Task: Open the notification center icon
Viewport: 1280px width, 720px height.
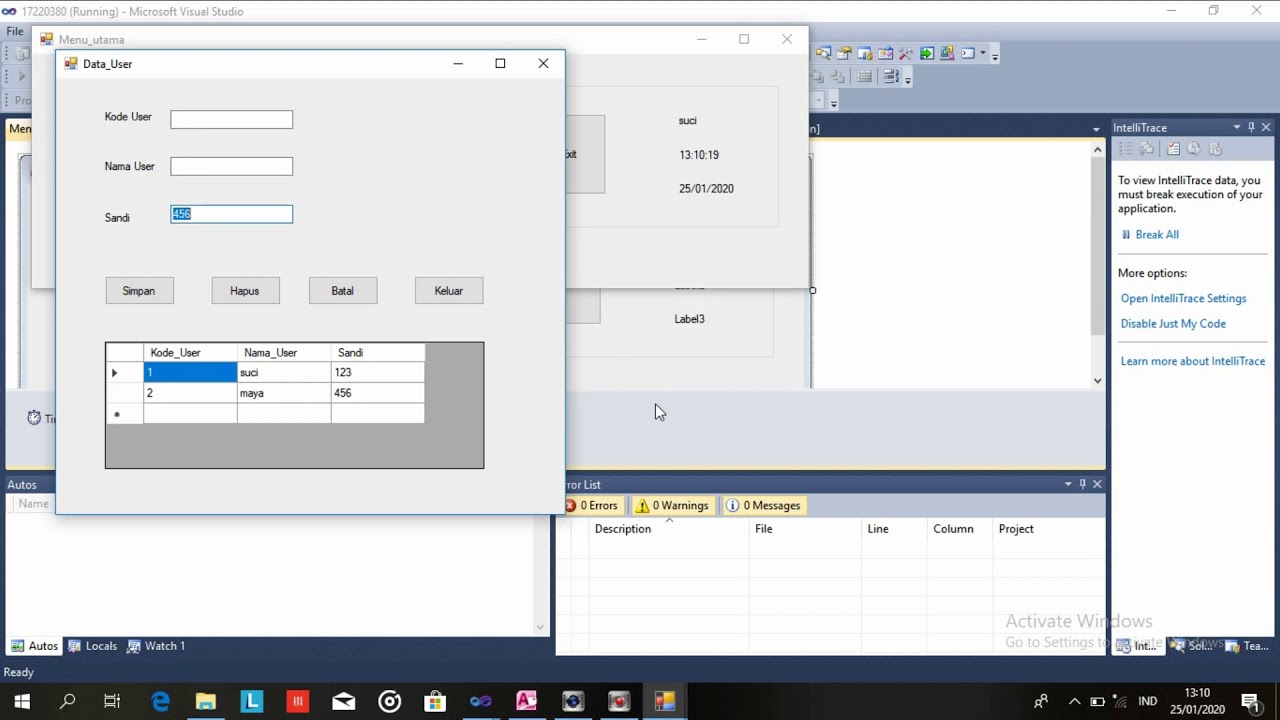Action: coord(1250,702)
